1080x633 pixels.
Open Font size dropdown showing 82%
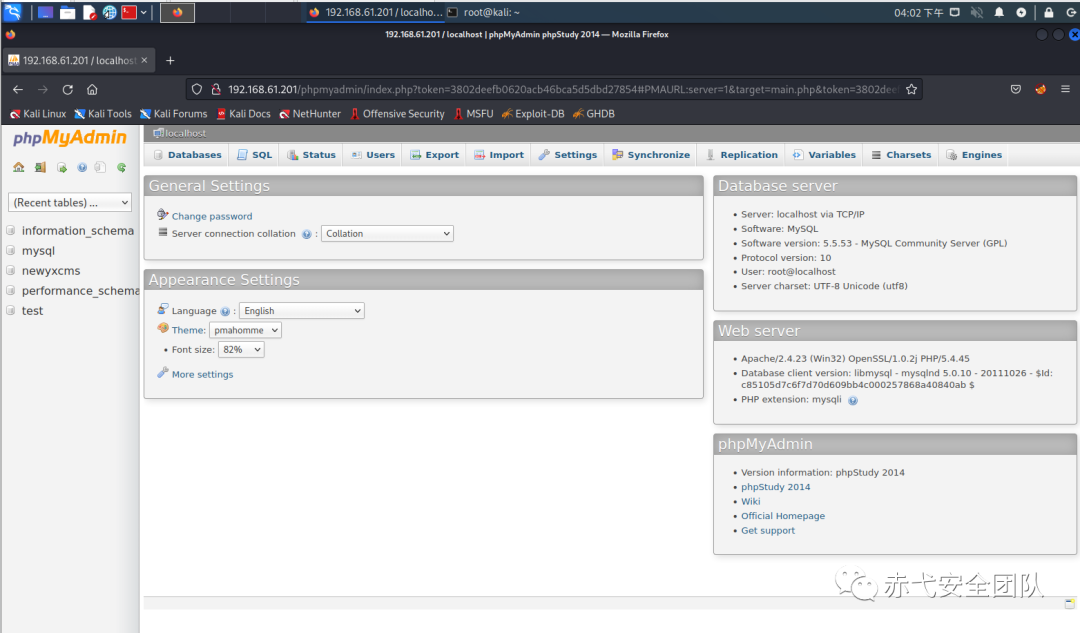[x=241, y=349]
